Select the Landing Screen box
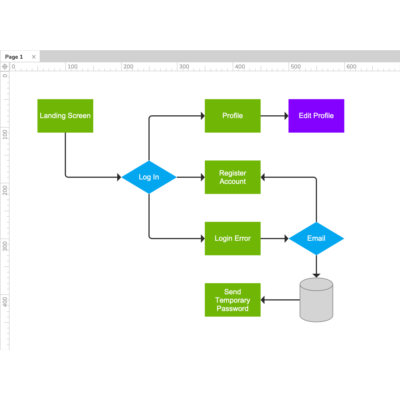 coord(65,116)
